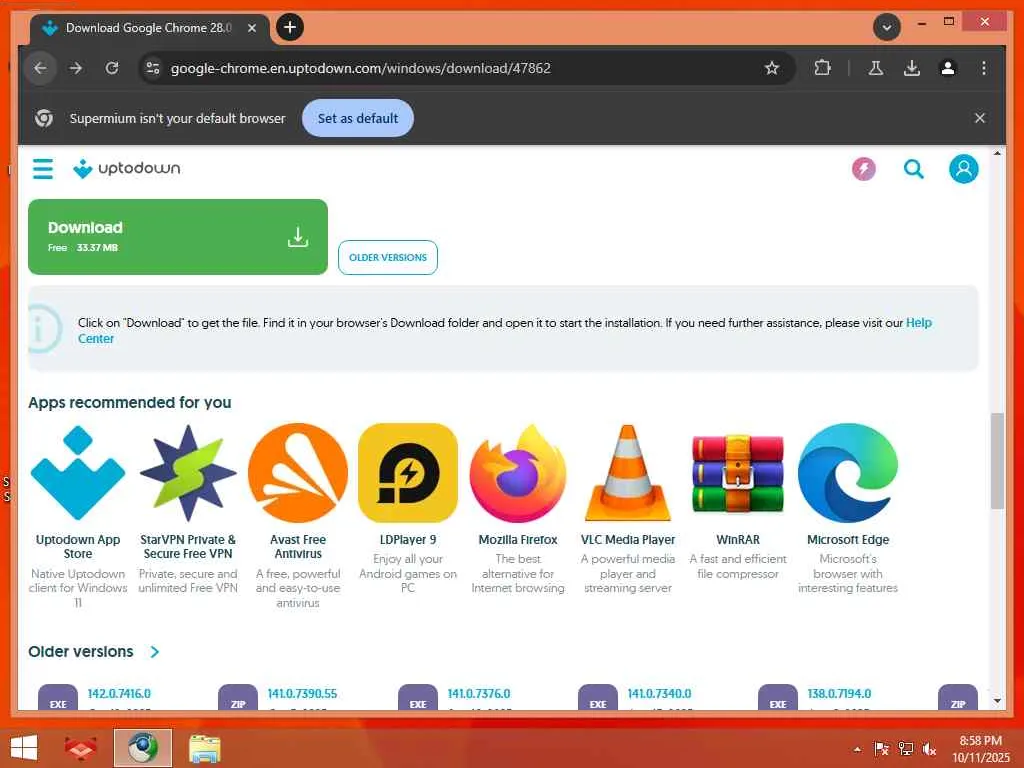Open VLC Media Player cone icon
The height and width of the screenshot is (768, 1024).
point(628,473)
